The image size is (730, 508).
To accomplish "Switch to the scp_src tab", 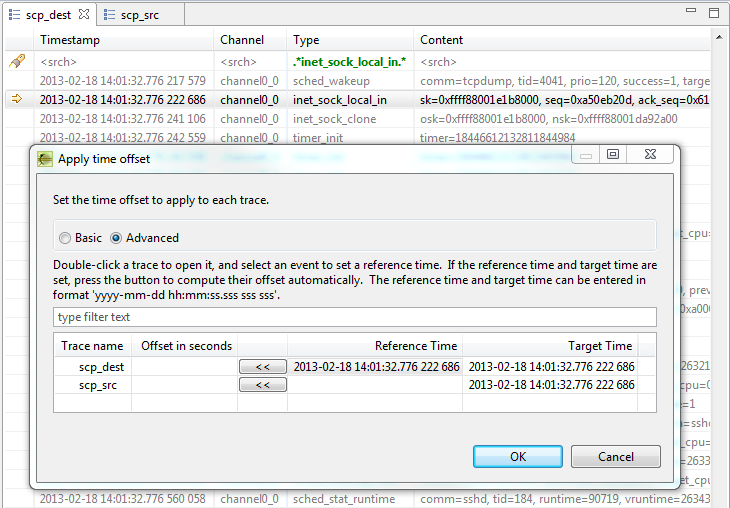I will coord(138,15).
